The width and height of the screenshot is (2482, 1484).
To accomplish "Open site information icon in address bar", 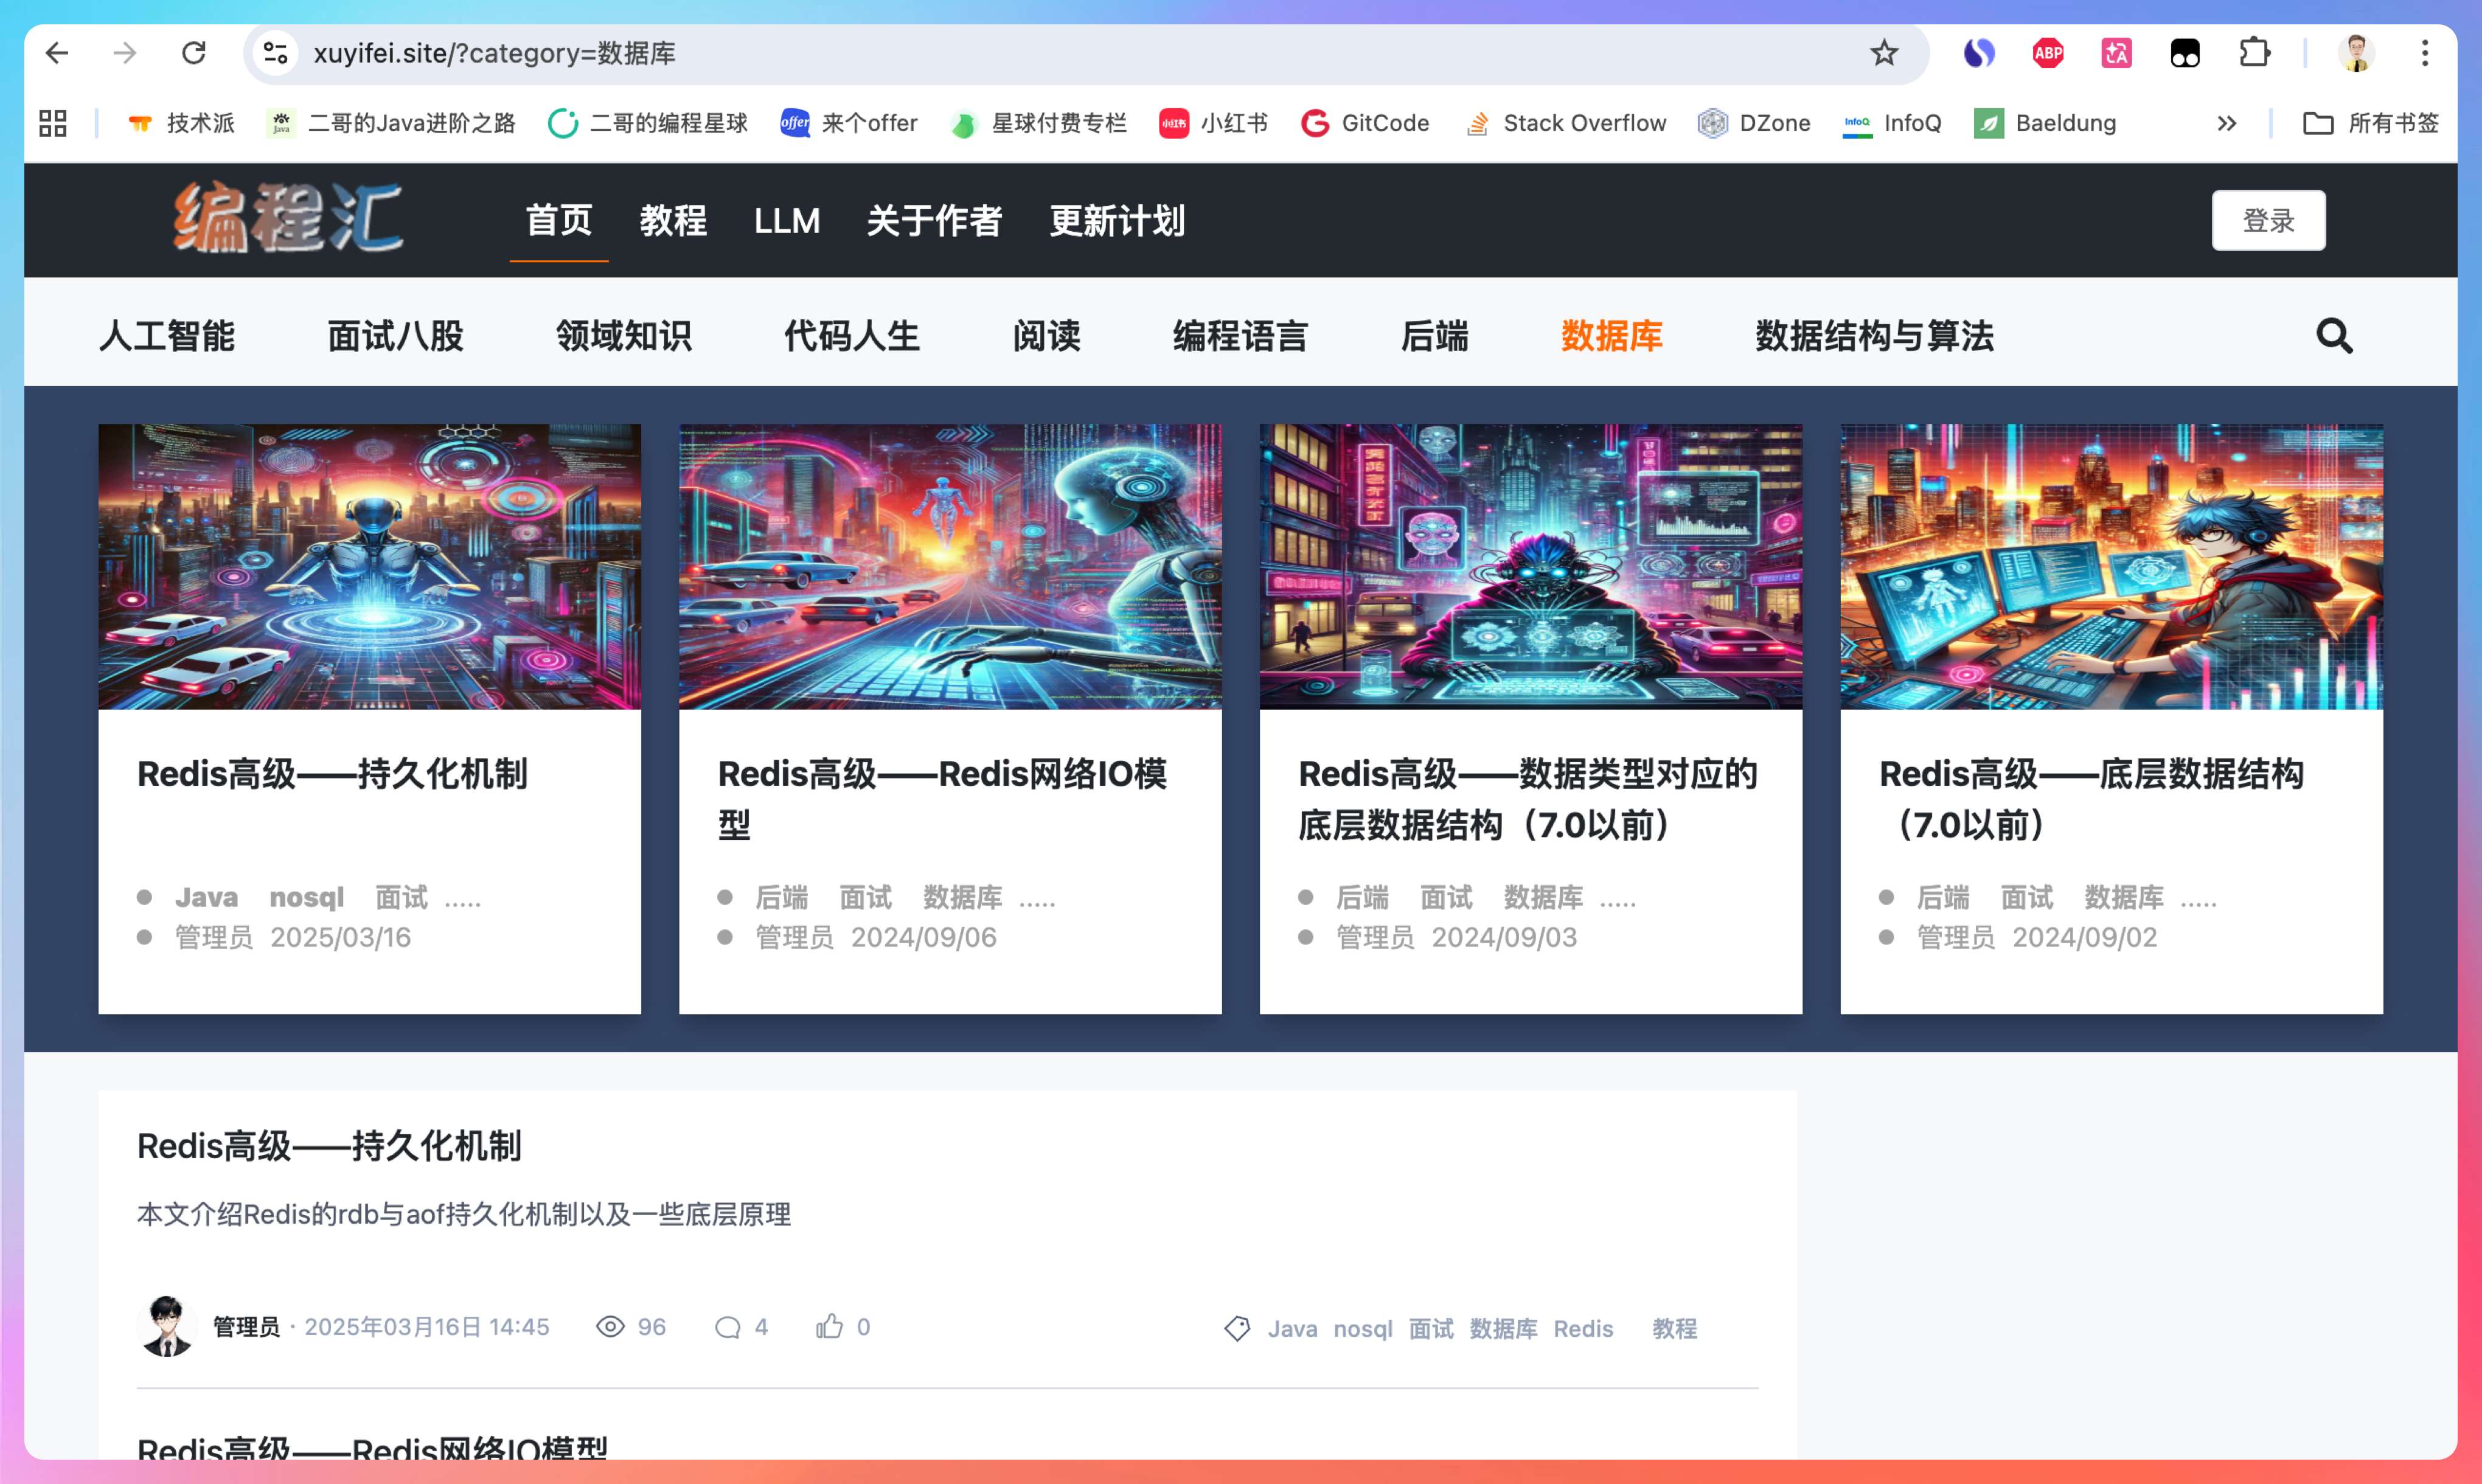I will coord(275,53).
